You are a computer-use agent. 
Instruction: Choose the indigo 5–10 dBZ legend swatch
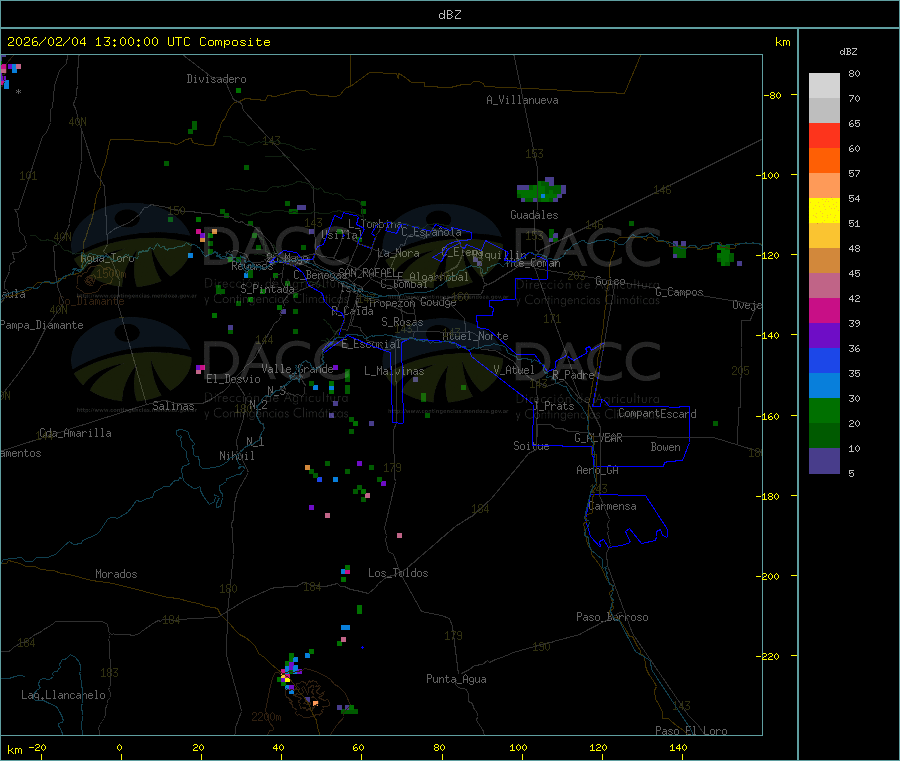click(824, 461)
